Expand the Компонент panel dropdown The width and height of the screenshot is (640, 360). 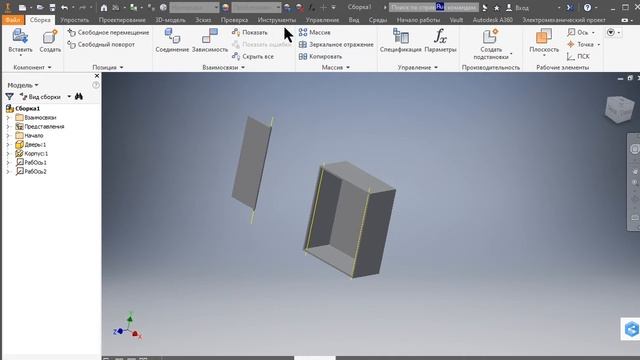click(32, 67)
